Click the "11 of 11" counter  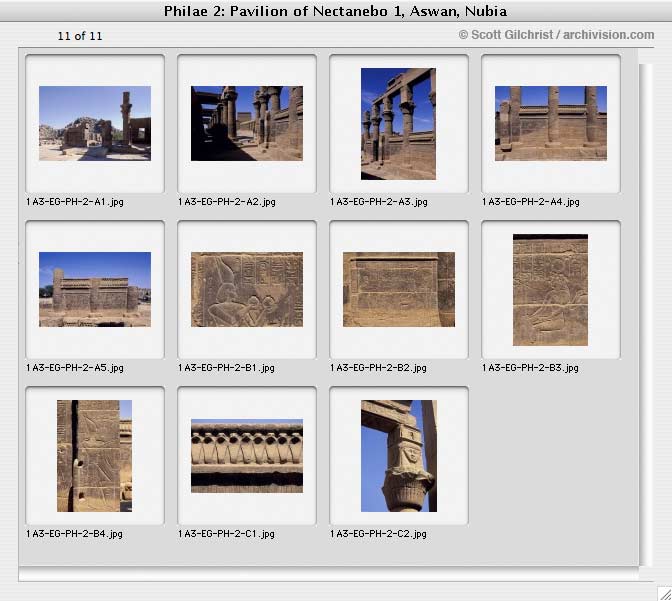point(80,36)
